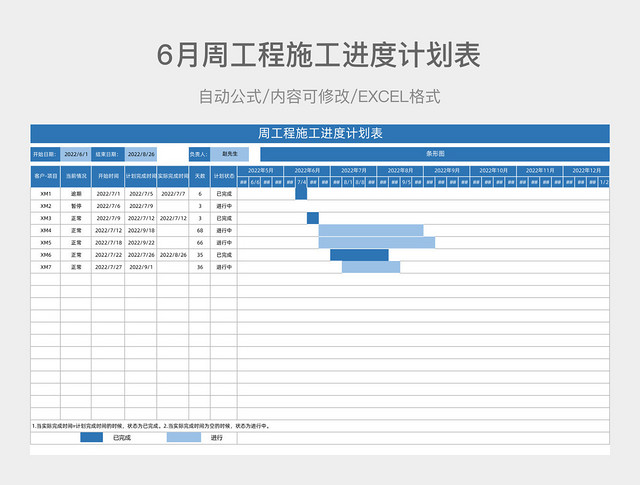Click the 已完成 legend label
The image size is (640, 485).
[x=122, y=438]
